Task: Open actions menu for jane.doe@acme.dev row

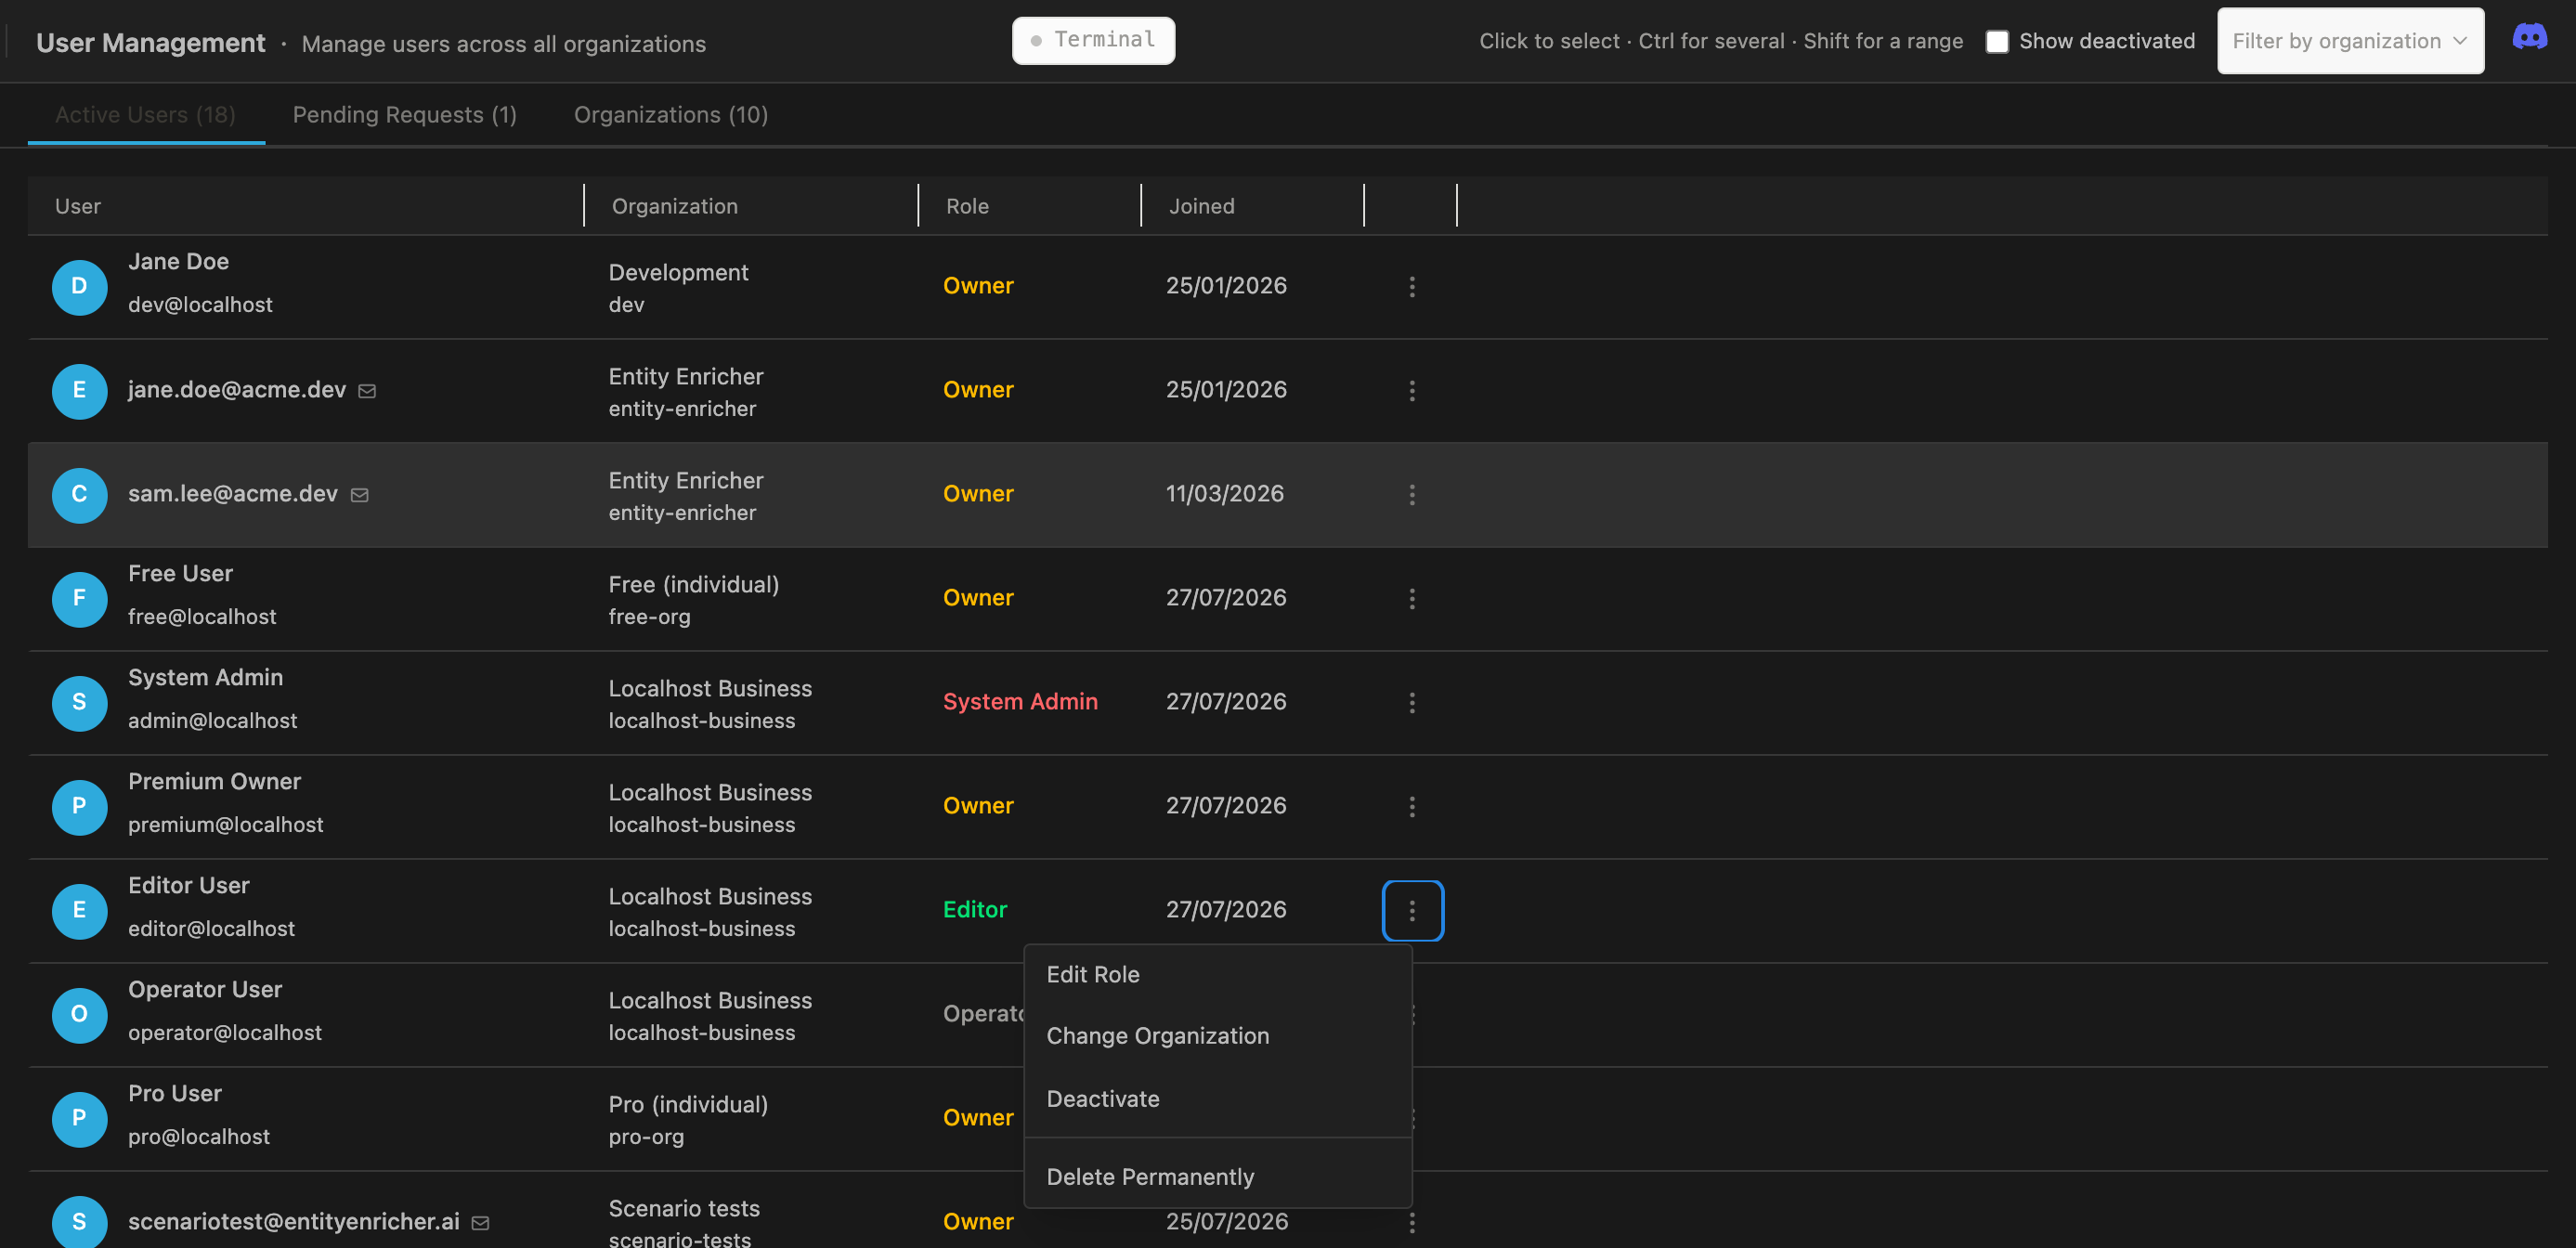Action: pyautogui.click(x=1412, y=391)
